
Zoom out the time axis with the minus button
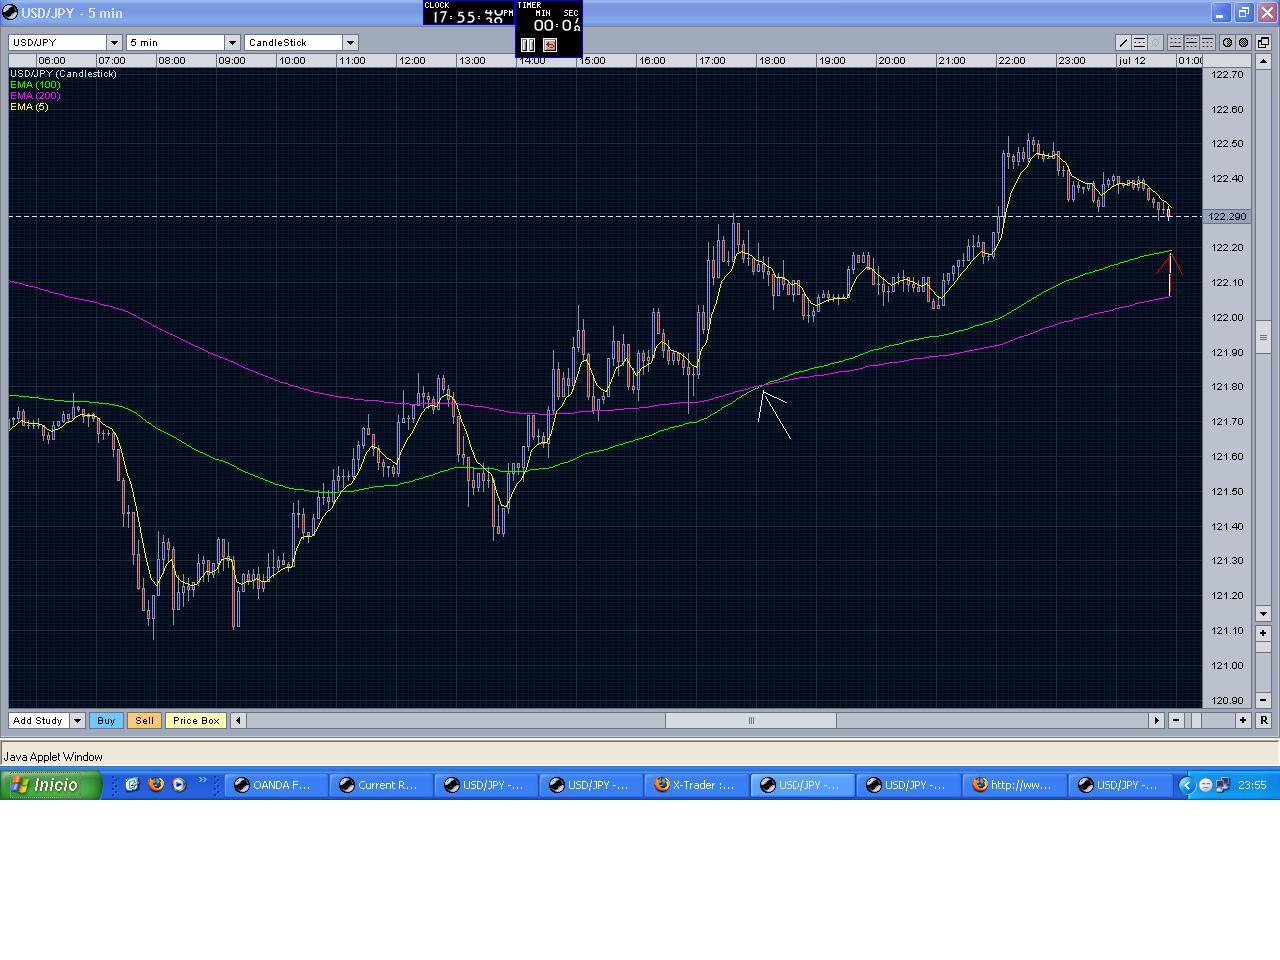click(1176, 720)
